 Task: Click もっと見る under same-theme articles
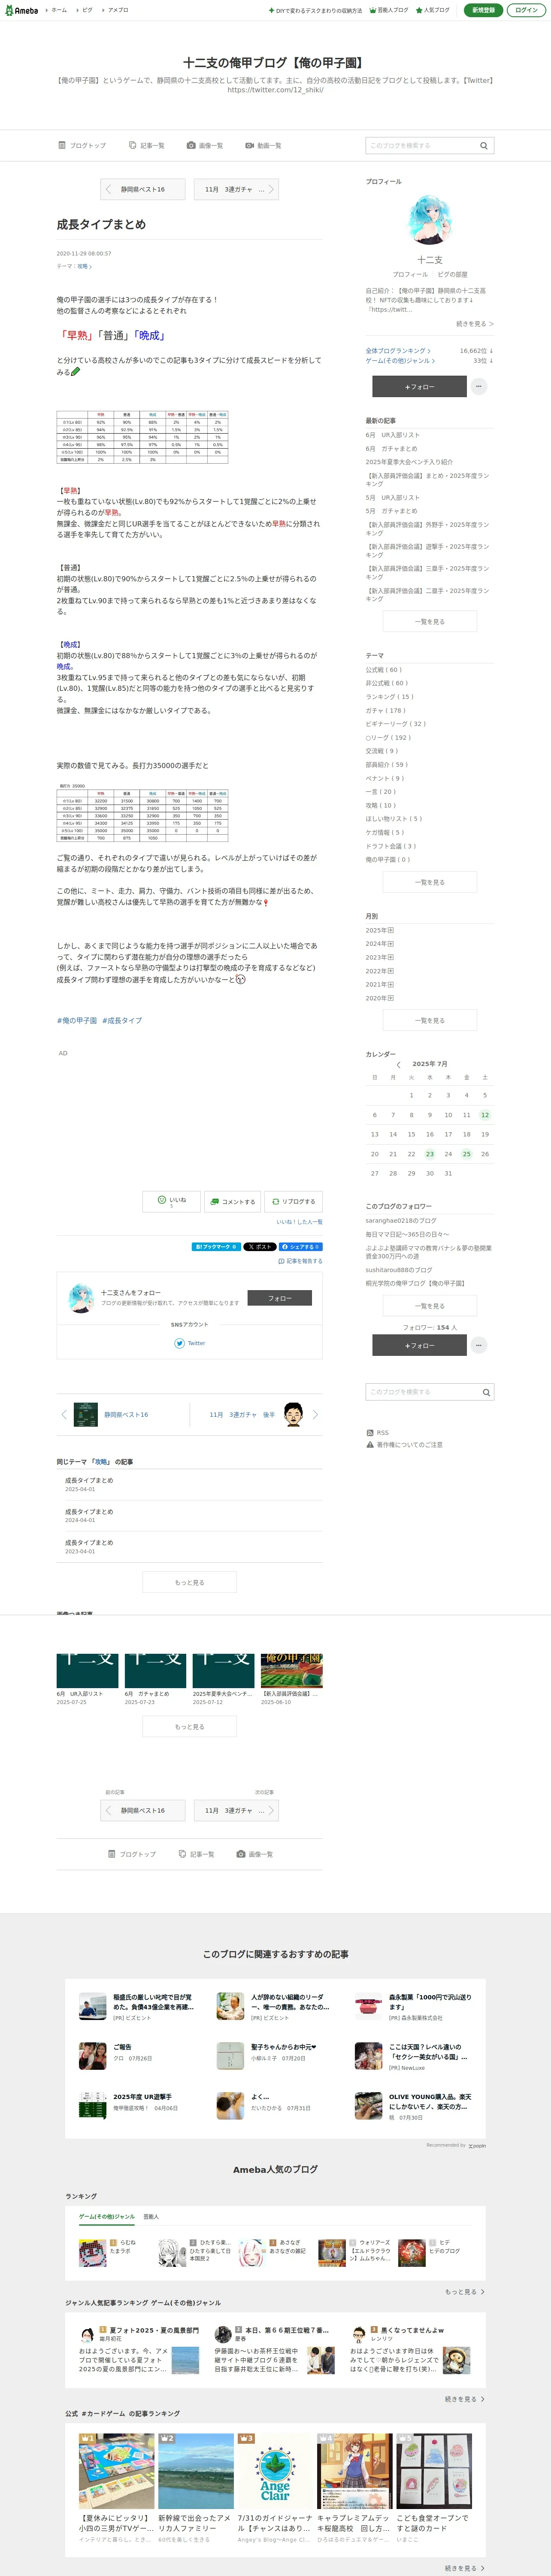(189, 1582)
